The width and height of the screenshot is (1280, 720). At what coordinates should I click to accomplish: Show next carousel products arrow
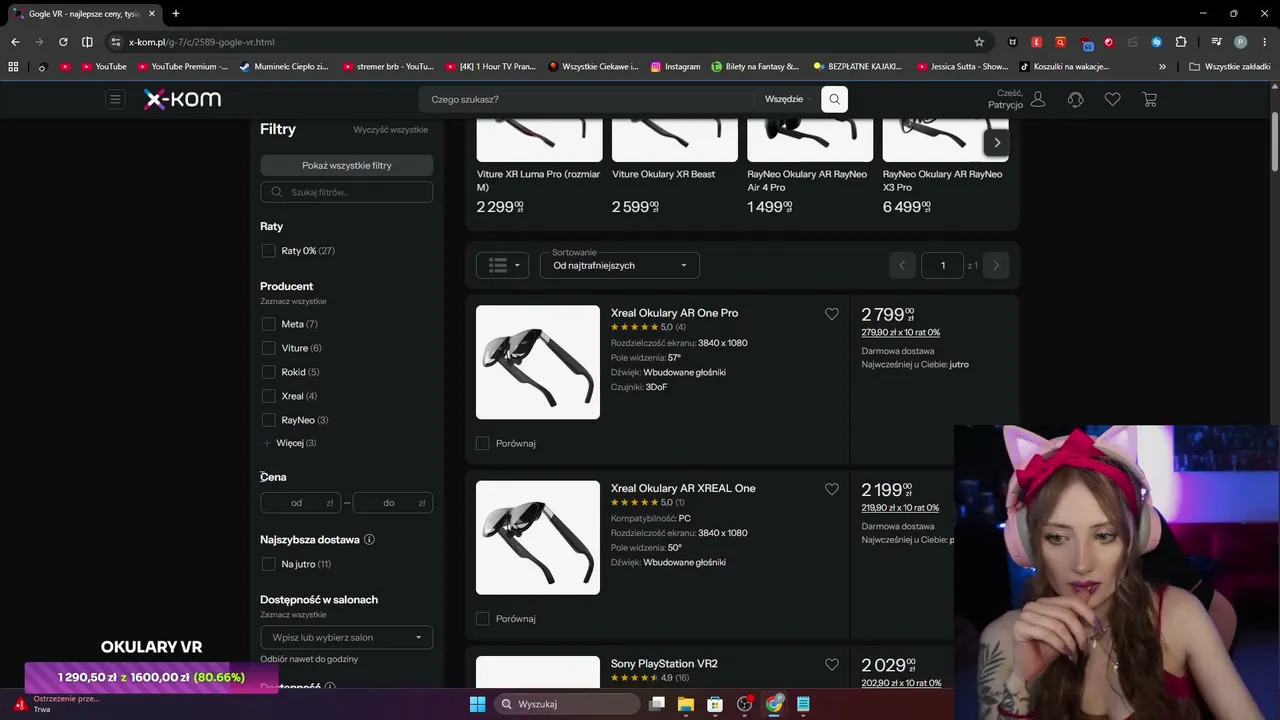click(997, 143)
